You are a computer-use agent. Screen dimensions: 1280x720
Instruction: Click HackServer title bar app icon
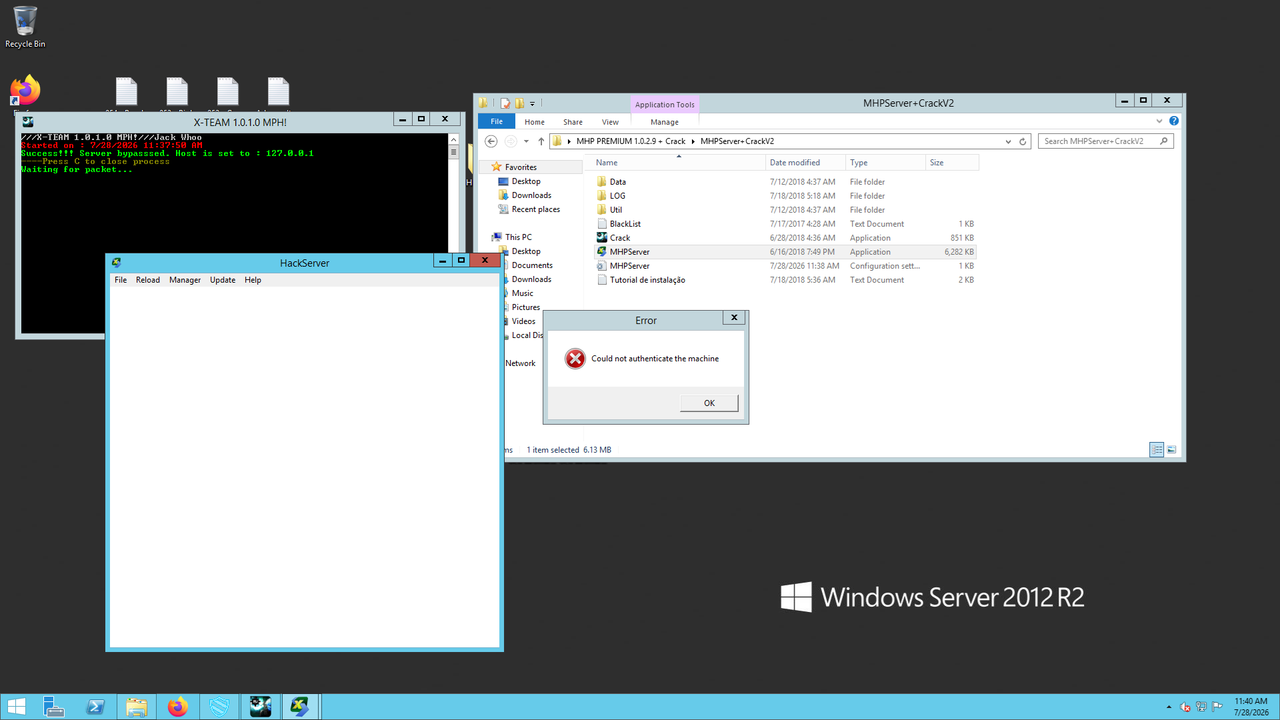(117, 262)
